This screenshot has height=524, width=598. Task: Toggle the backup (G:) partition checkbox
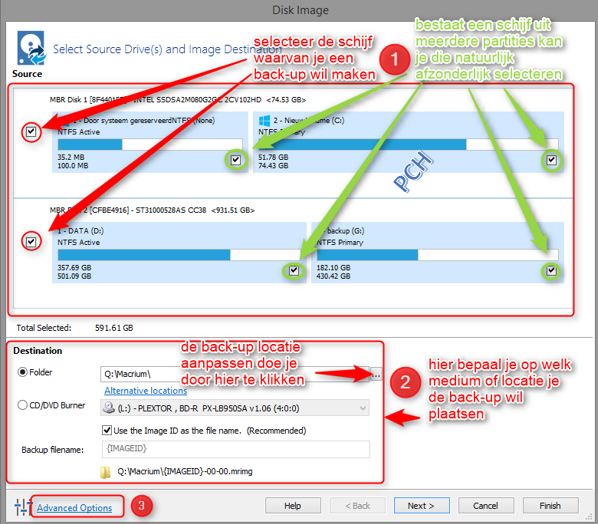tap(551, 271)
